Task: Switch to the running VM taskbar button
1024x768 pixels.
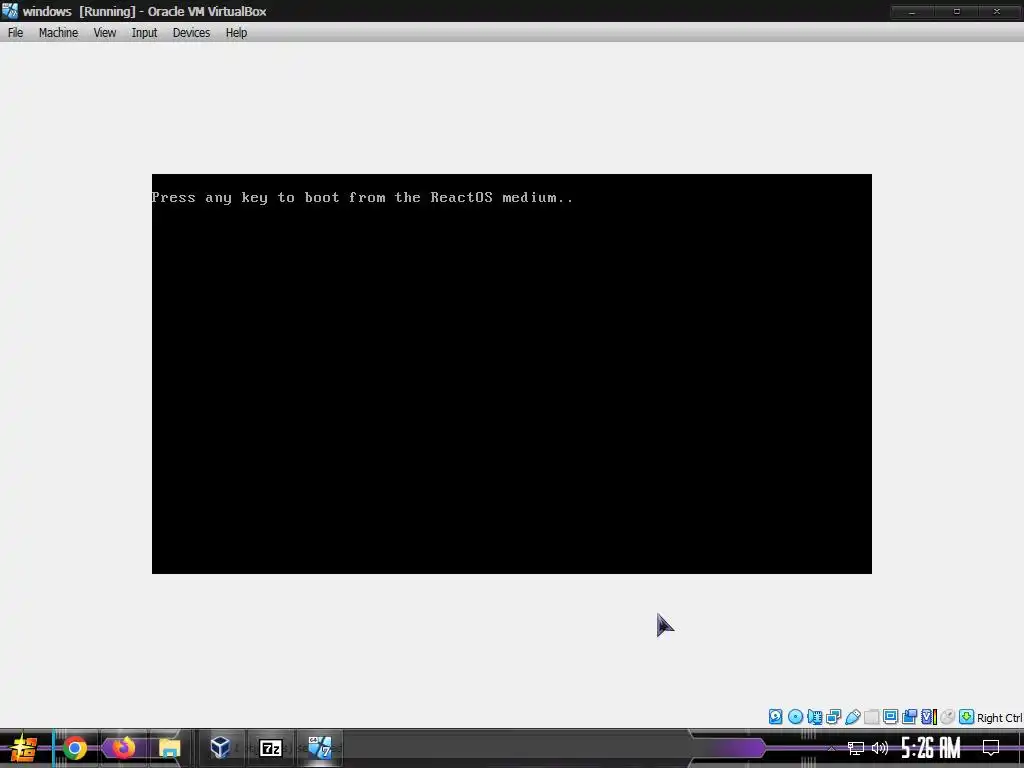Action: 320,748
